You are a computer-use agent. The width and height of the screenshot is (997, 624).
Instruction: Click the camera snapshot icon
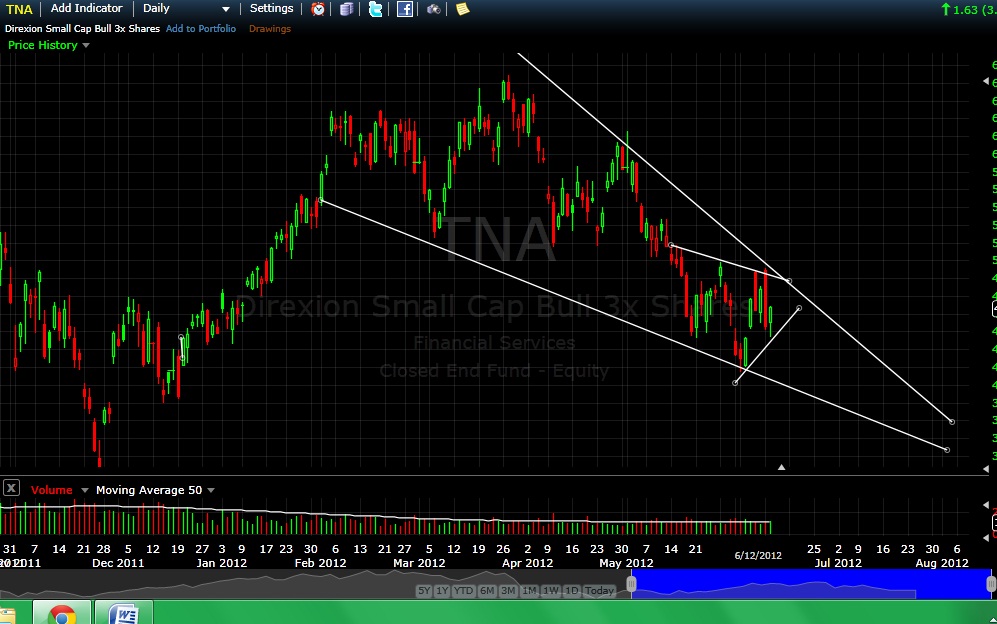434,9
